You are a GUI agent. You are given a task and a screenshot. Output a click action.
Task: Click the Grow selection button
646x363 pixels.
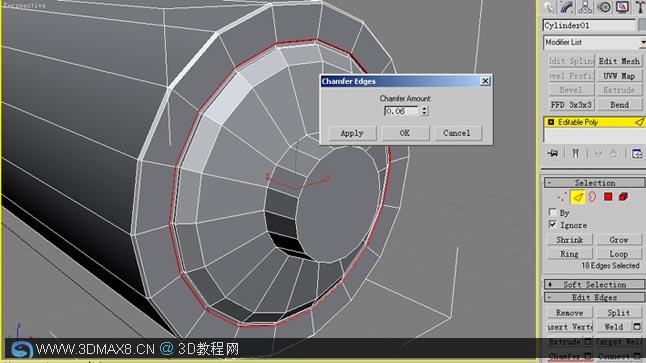click(619, 240)
